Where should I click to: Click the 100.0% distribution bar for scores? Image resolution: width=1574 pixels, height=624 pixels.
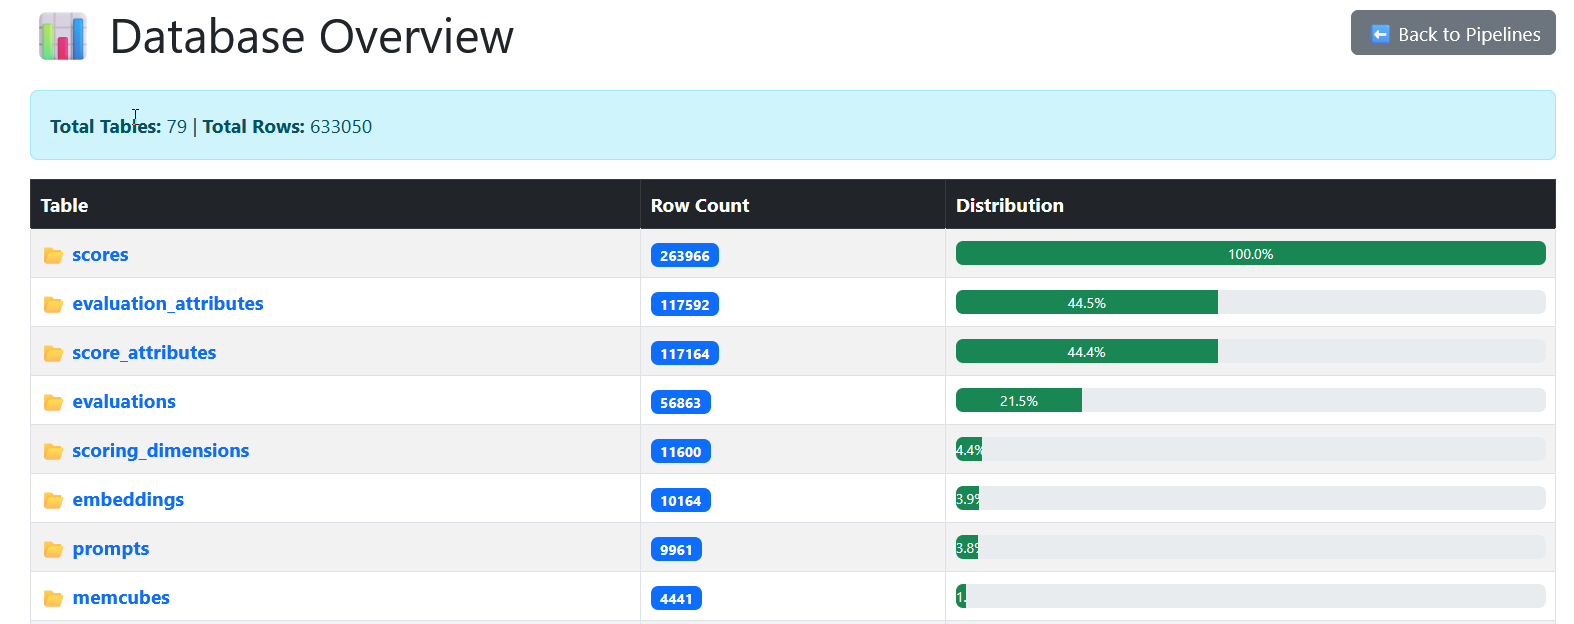click(x=1251, y=253)
